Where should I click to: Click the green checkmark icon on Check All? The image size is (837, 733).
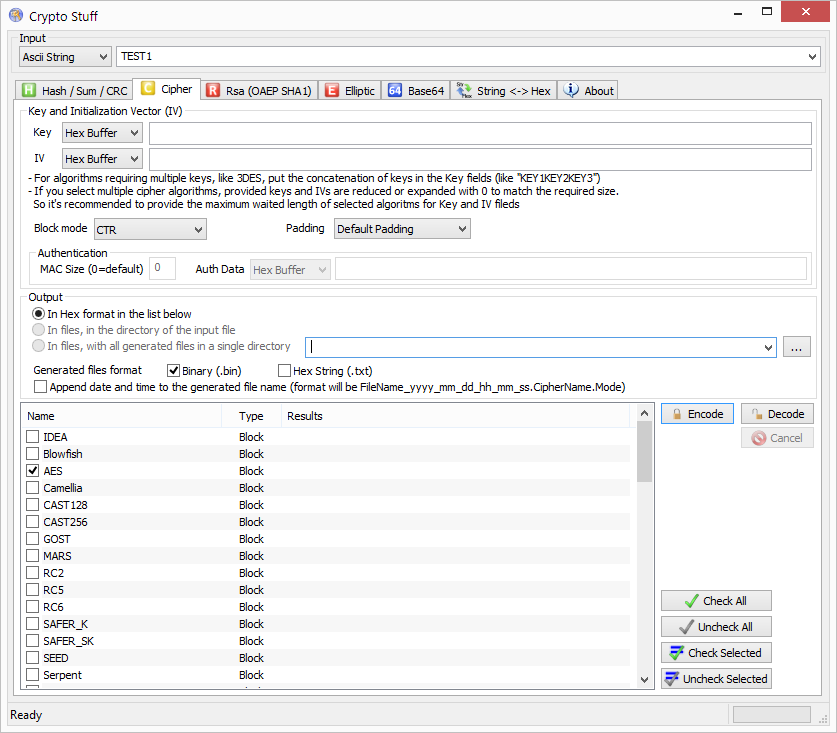(x=692, y=601)
